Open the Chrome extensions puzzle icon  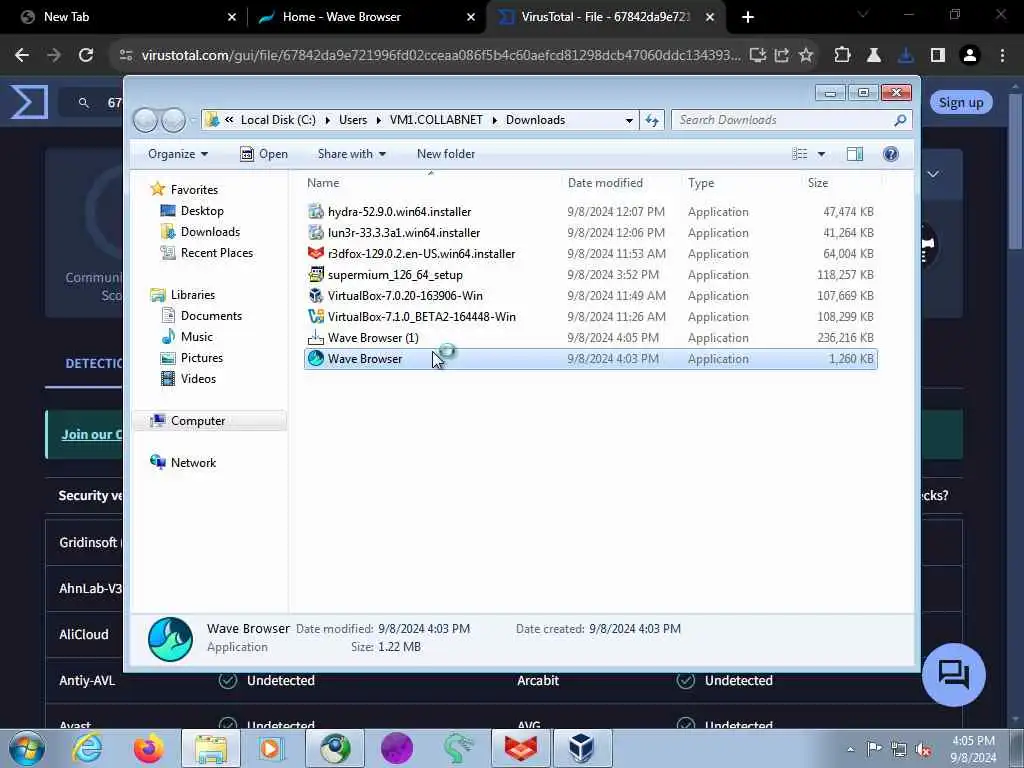[842, 55]
